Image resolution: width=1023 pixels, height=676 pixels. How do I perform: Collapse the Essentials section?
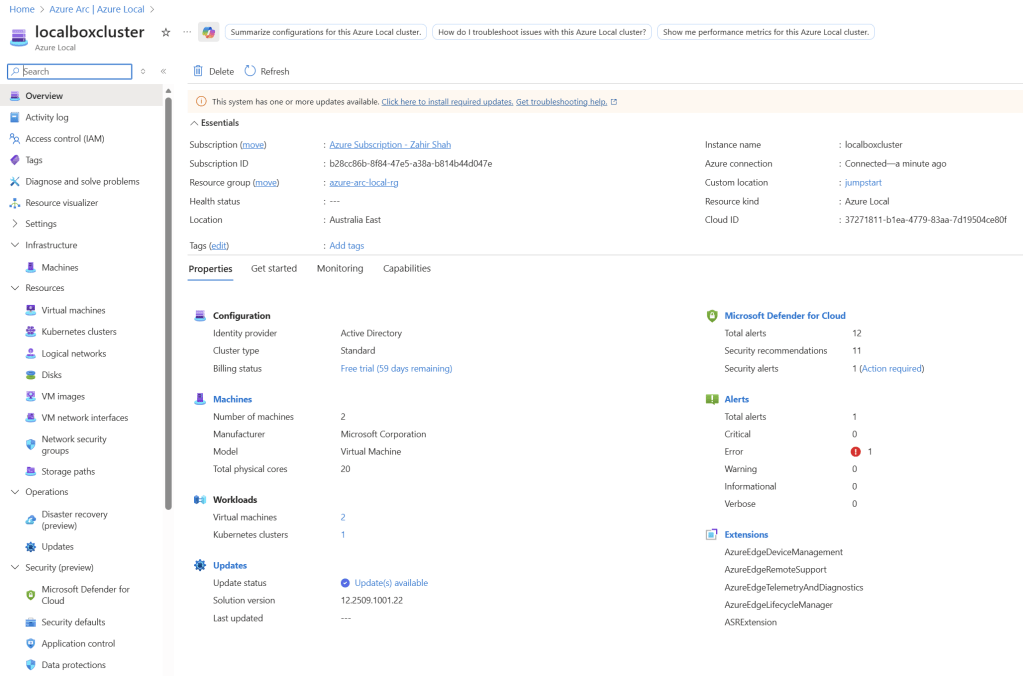pyautogui.click(x=194, y=123)
